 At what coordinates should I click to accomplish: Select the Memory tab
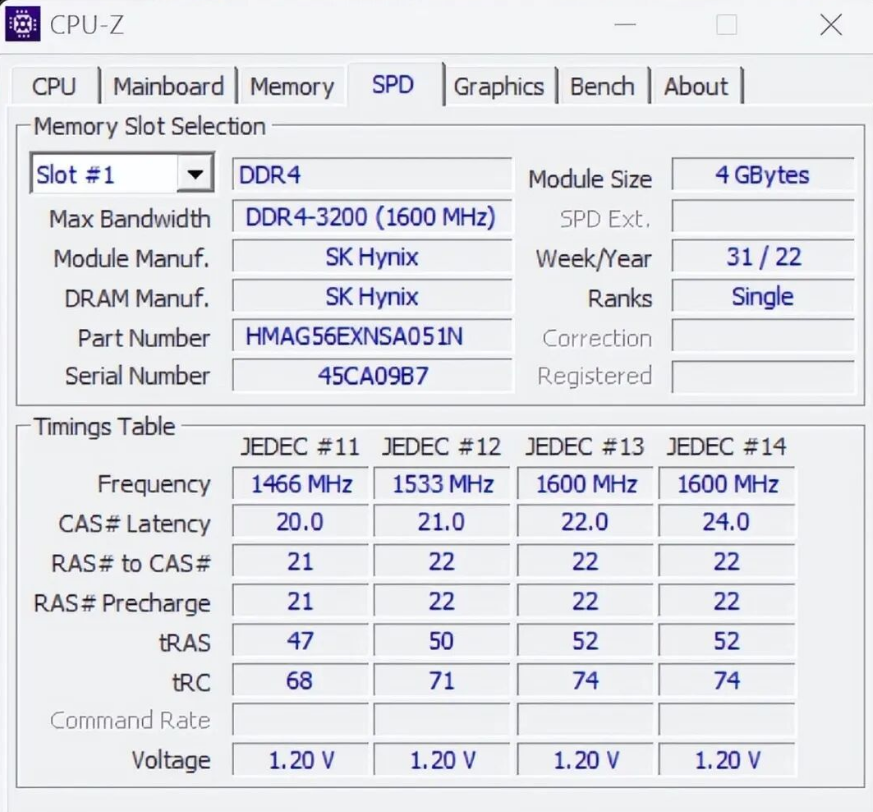pyautogui.click(x=291, y=87)
